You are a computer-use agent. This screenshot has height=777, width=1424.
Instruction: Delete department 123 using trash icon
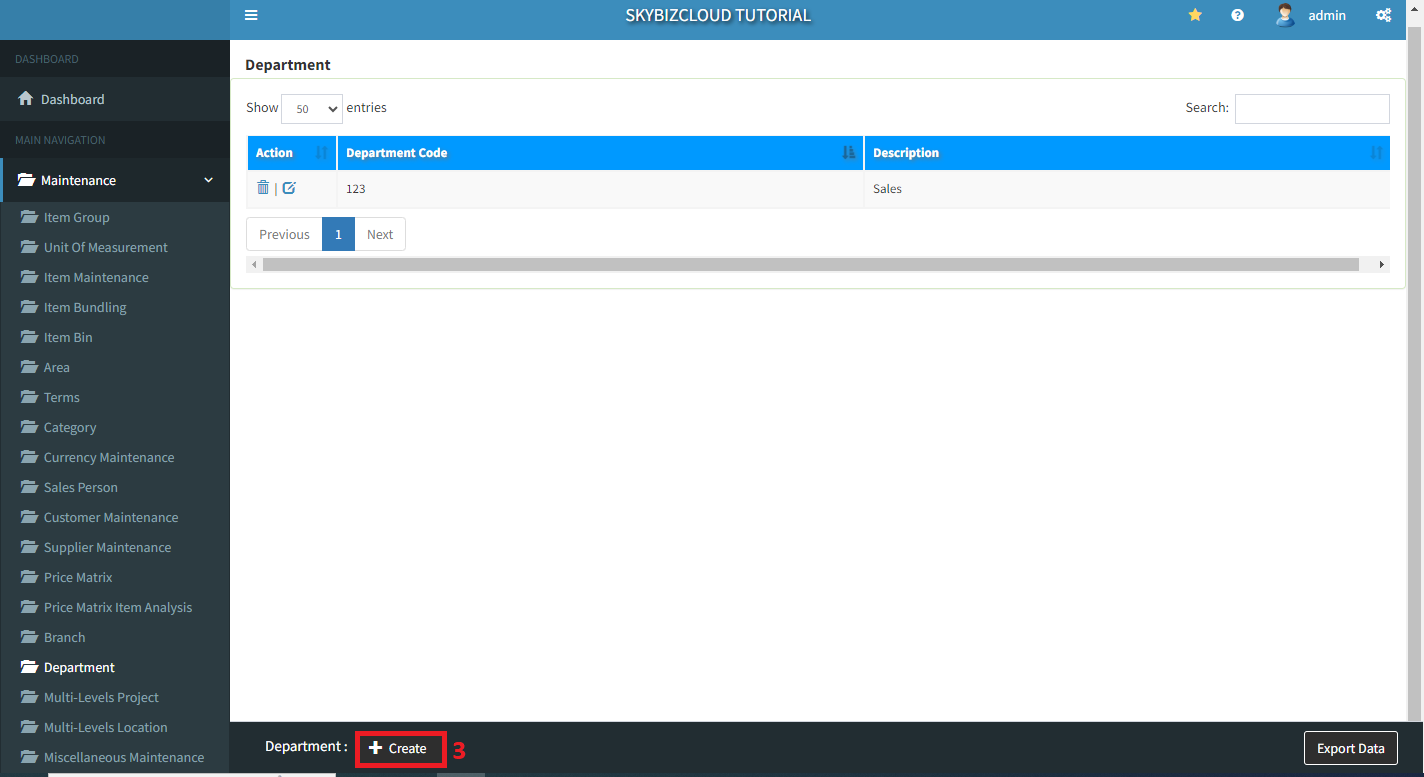point(263,188)
